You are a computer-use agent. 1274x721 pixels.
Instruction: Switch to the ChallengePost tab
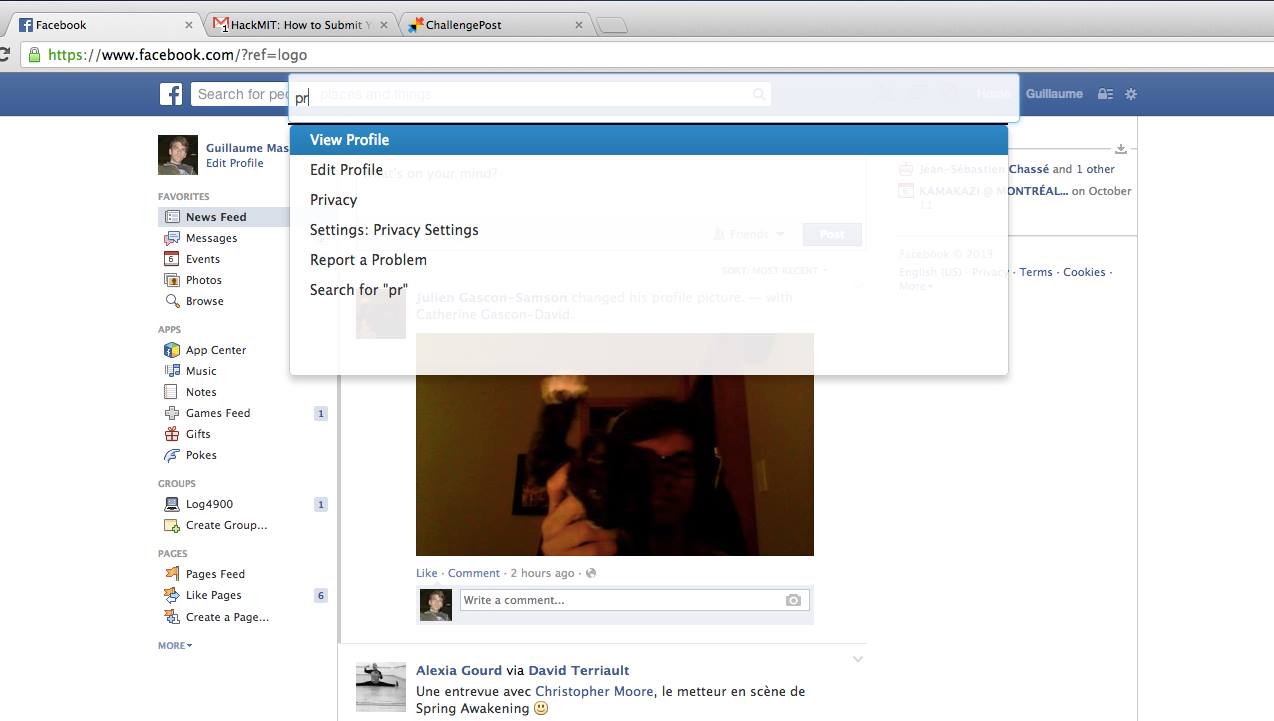click(496, 25)
